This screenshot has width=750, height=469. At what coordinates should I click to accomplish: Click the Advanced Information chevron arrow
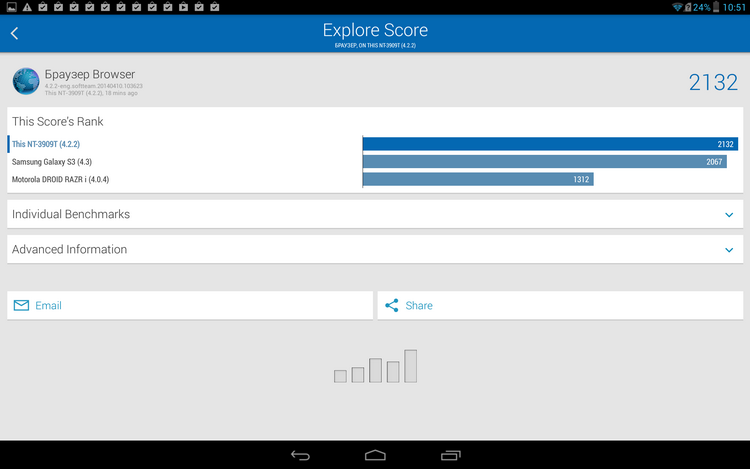click(x=729, y=250)
